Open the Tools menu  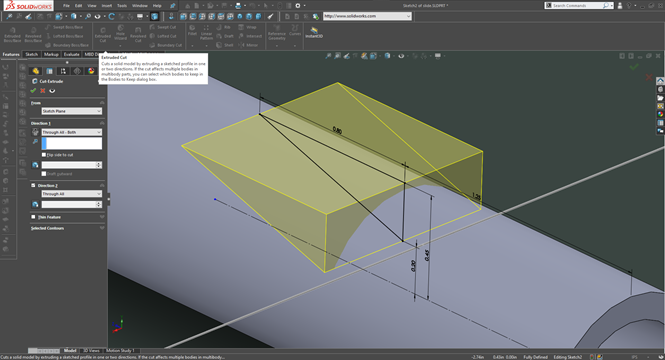122,6
